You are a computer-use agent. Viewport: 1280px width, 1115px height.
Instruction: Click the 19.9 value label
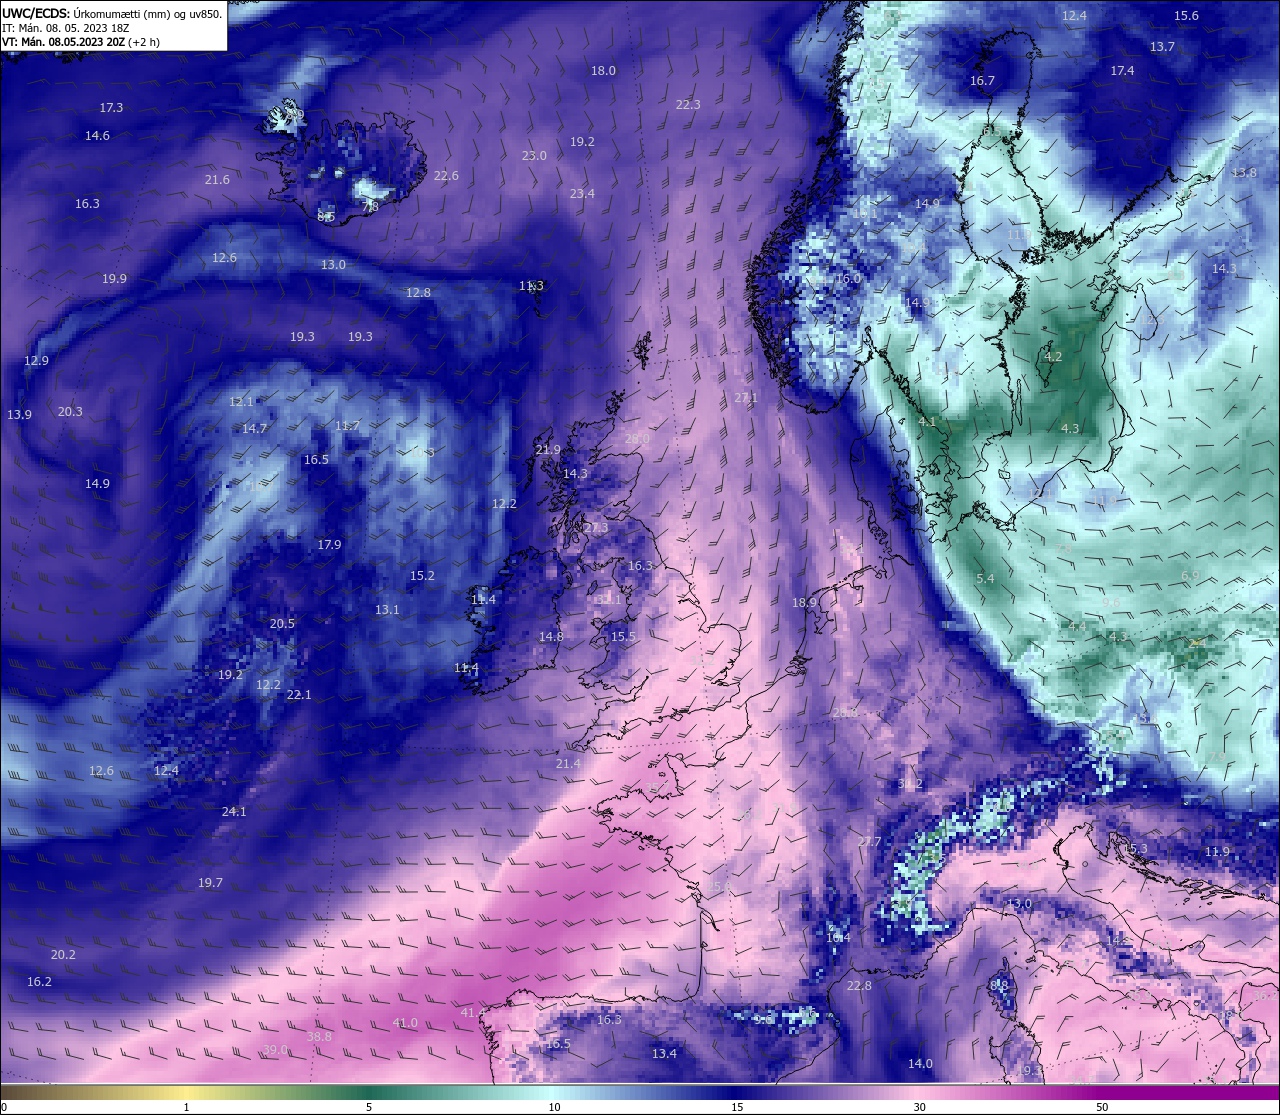click(114, 279)
